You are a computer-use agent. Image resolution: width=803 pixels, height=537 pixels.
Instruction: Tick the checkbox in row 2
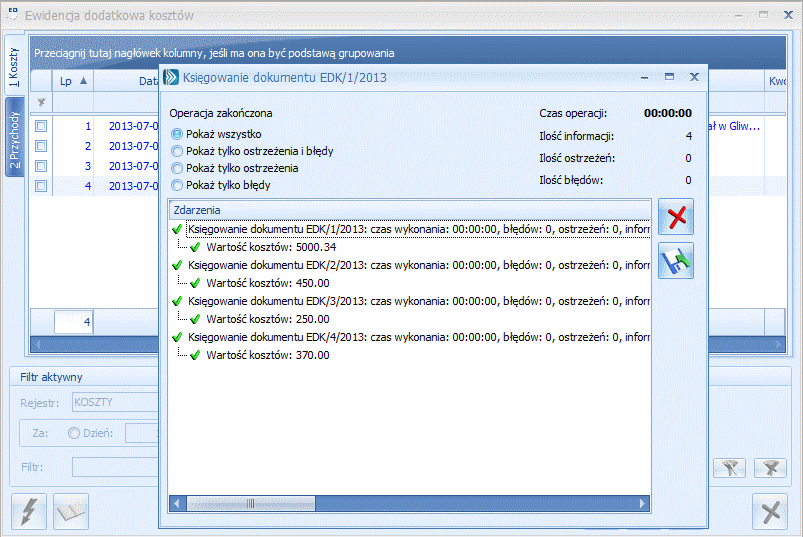coord(41,146)
